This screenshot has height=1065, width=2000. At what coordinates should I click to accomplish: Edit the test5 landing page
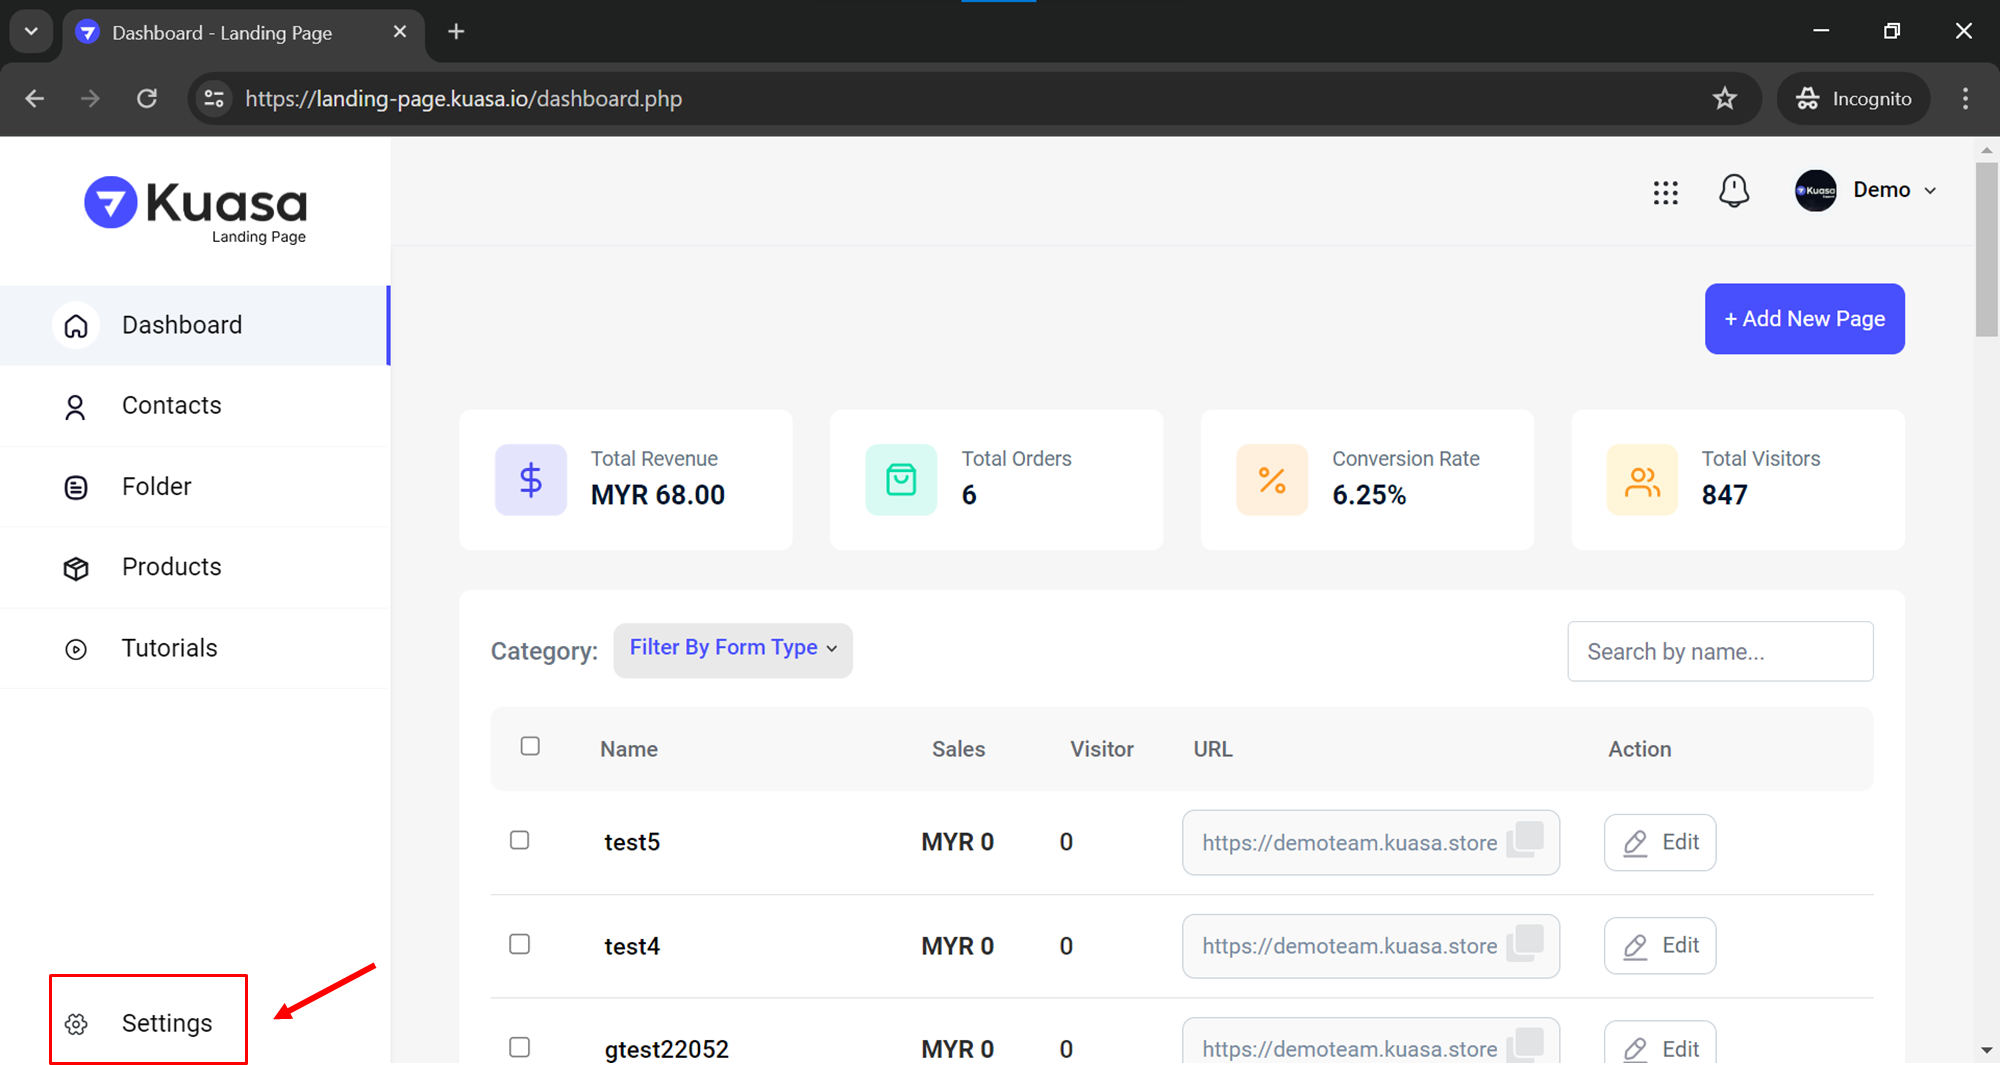(x=1660, y=842)
